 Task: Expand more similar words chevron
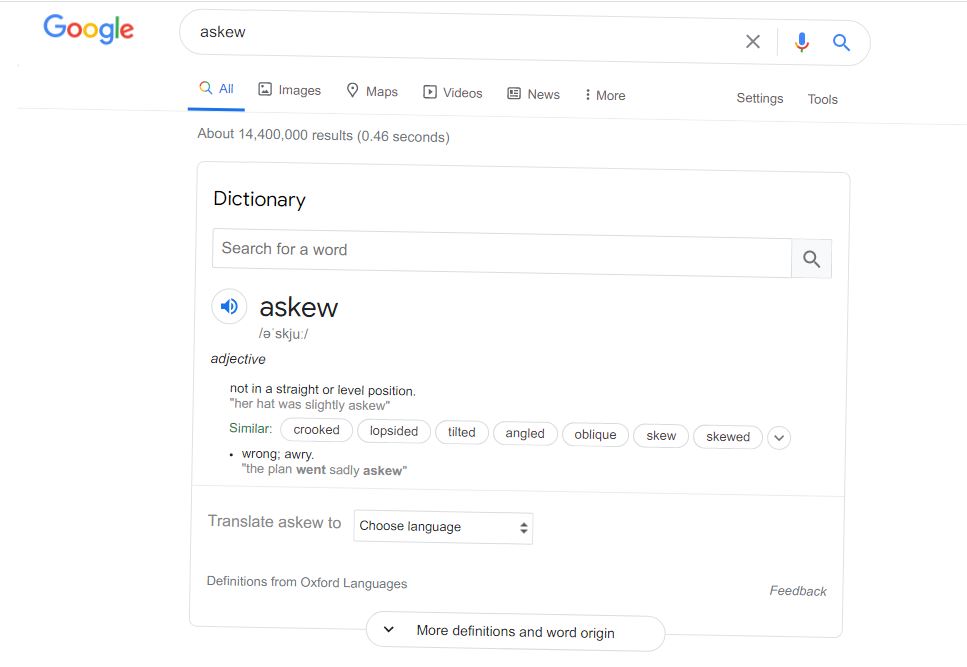[x=779, y=438]
